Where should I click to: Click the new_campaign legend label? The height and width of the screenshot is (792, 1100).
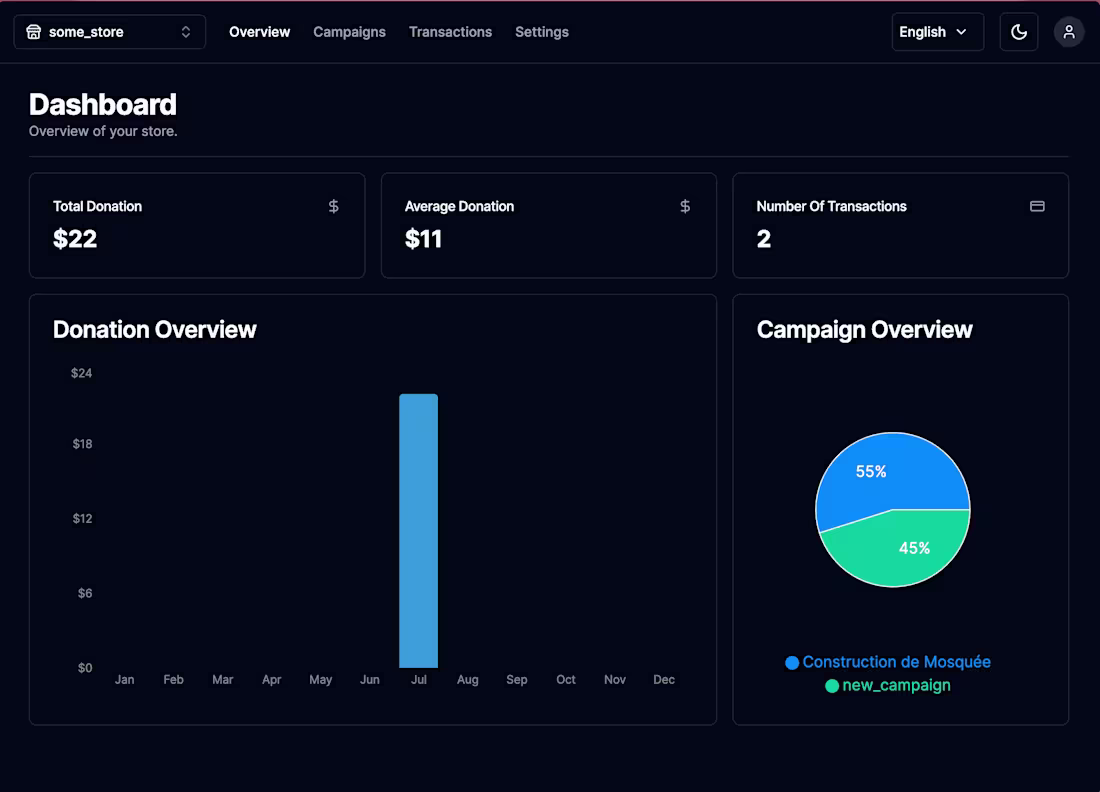click(x=897, y=686)
